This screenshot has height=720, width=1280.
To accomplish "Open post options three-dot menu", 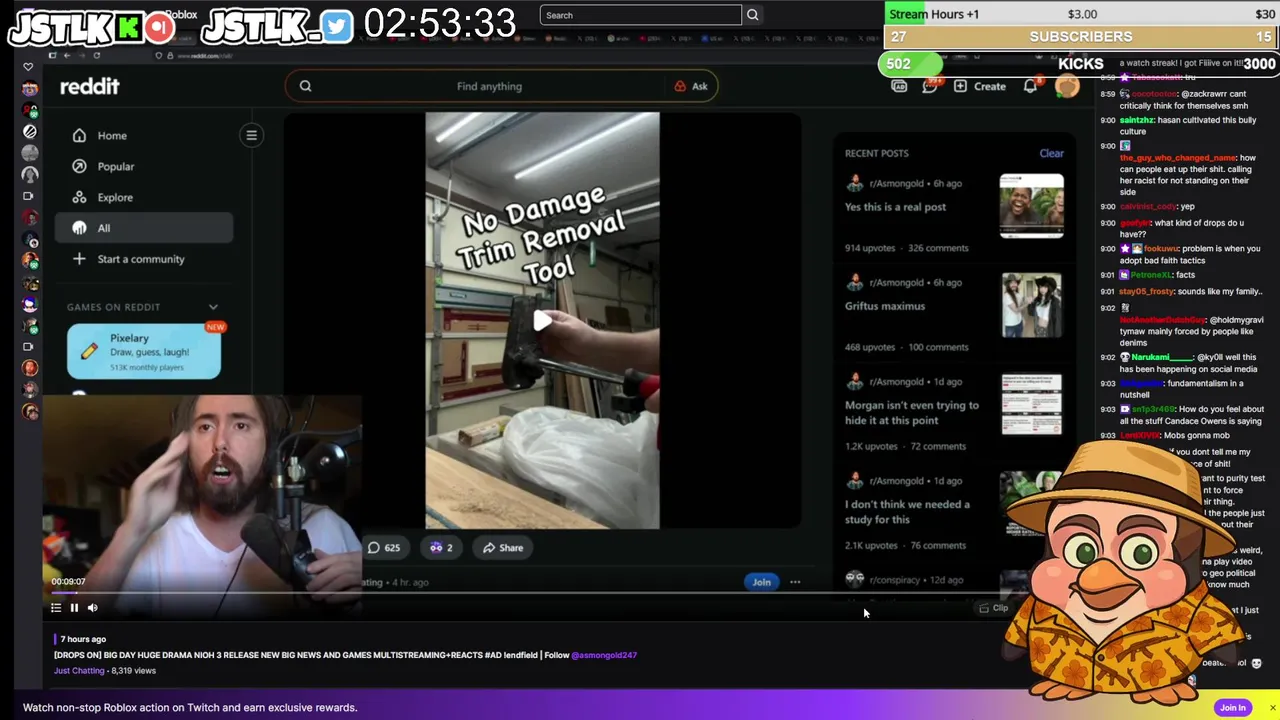I will pyautogui.click(x=795, y=582).
